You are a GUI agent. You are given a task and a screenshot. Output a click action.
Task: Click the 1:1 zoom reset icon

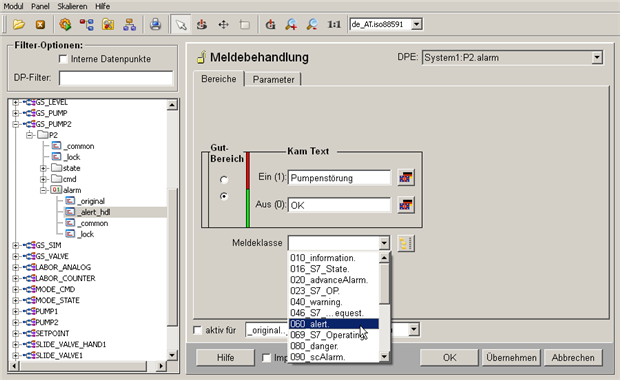click(x=334, y=25)
